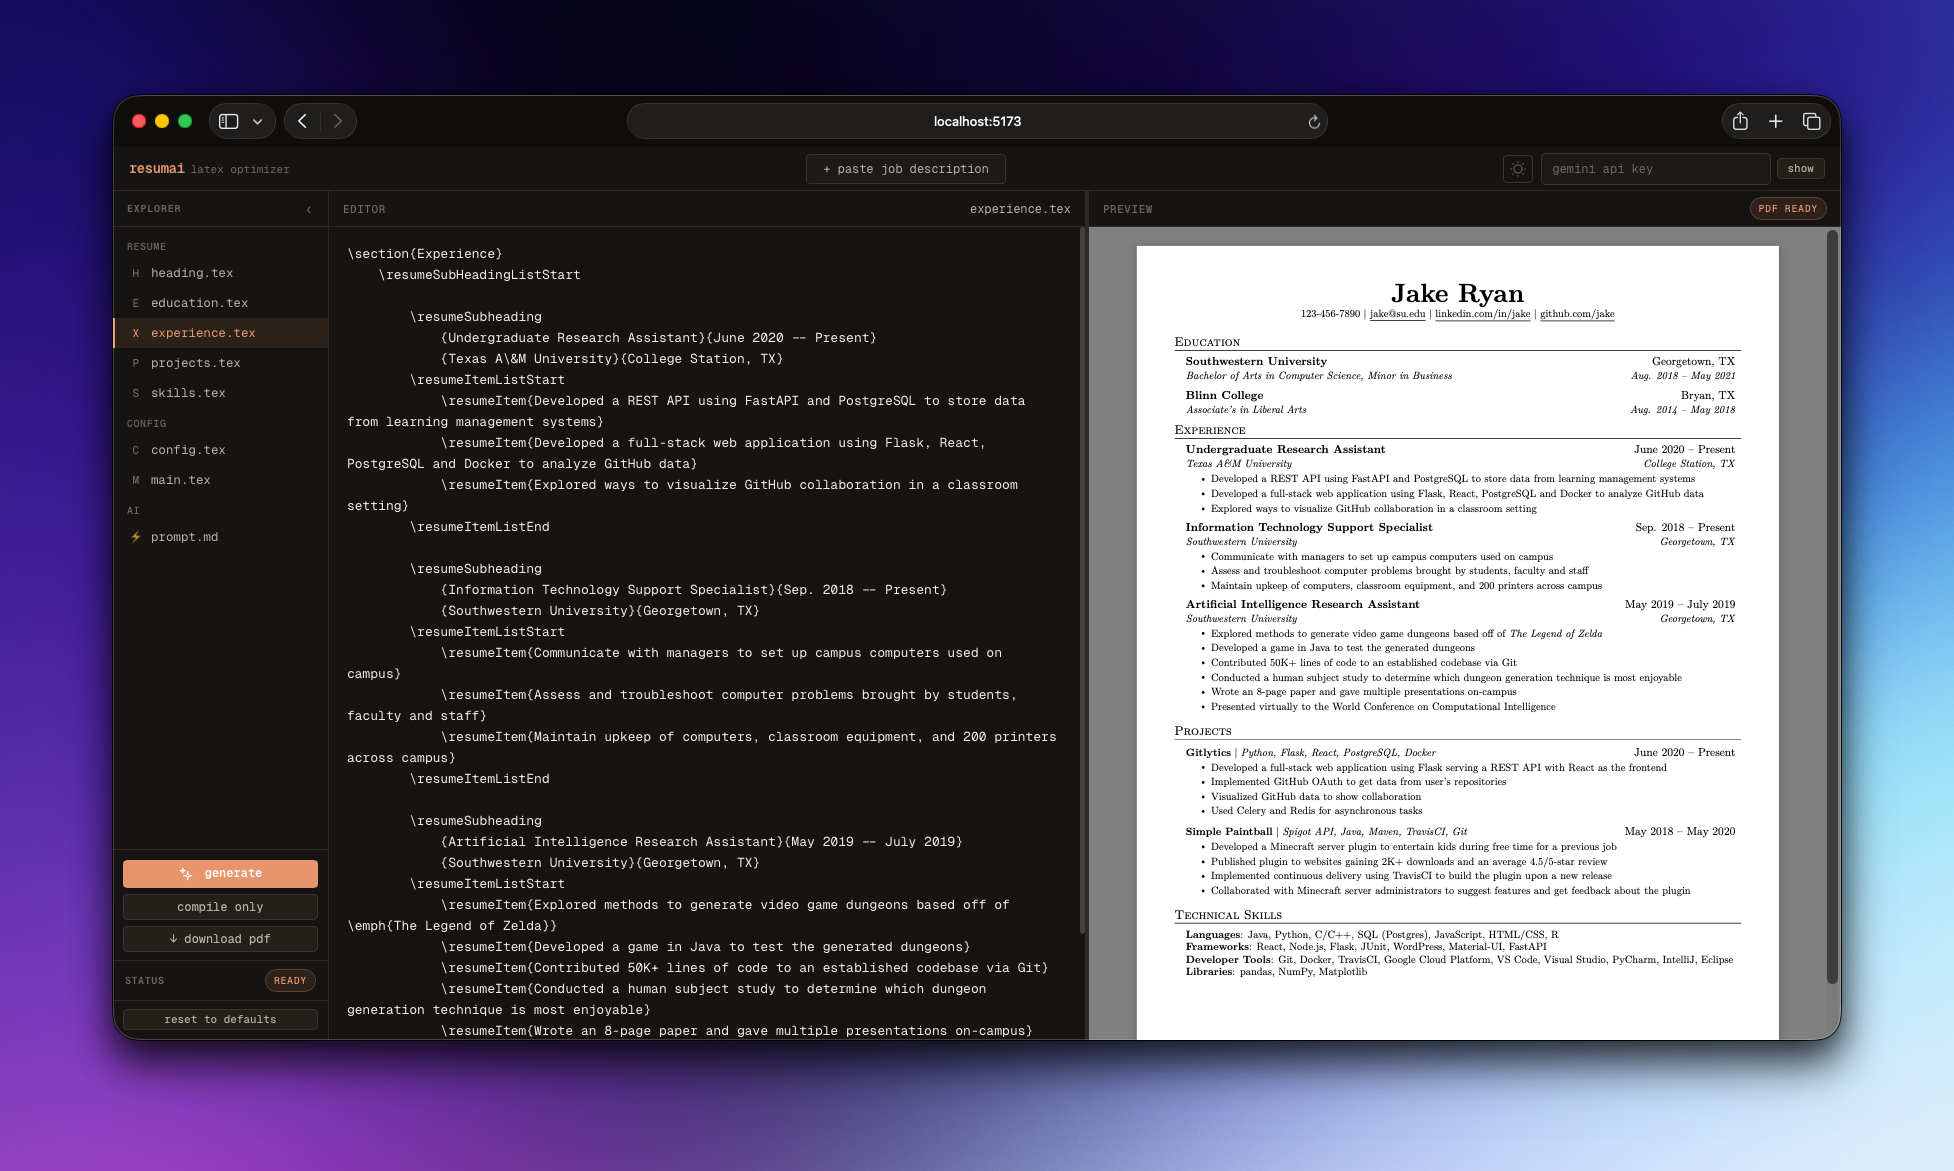Image resolution: width=1954 pixels, height=1171 pixels.
Task: Click the Technical Skills heading in preview
Action: 1227,915
